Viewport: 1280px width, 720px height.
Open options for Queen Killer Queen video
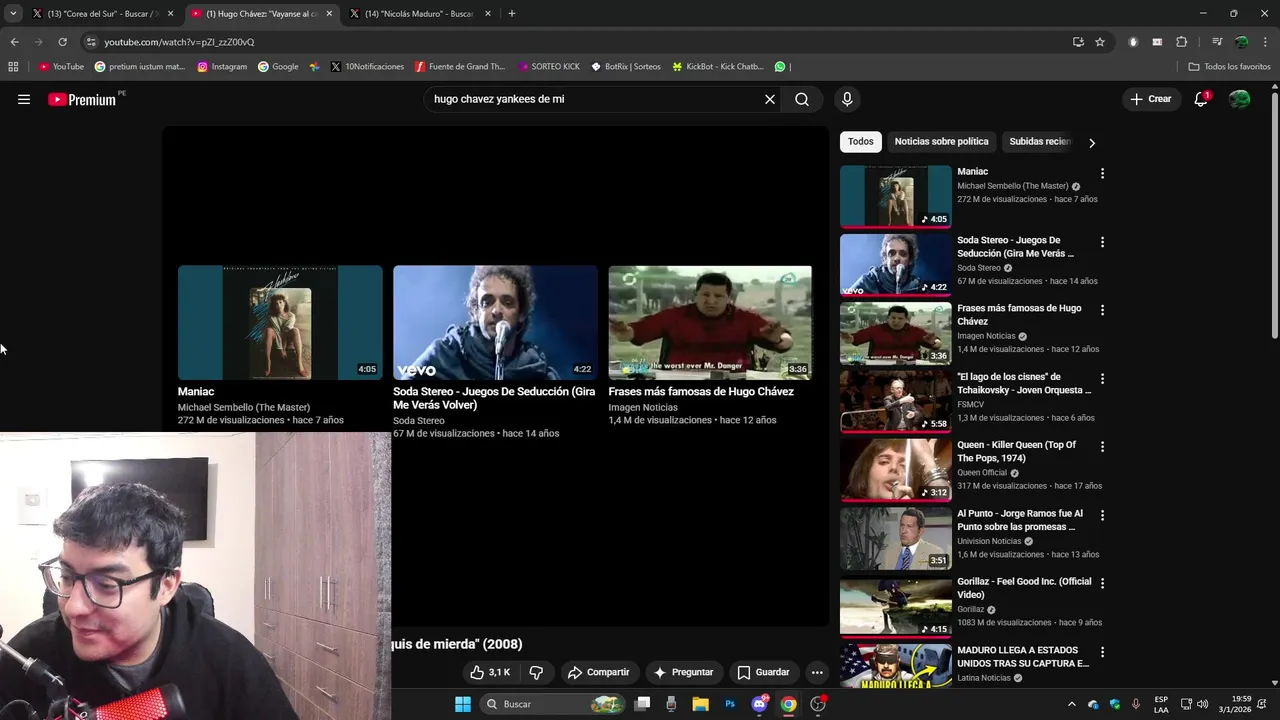[x=1102, y=447]
